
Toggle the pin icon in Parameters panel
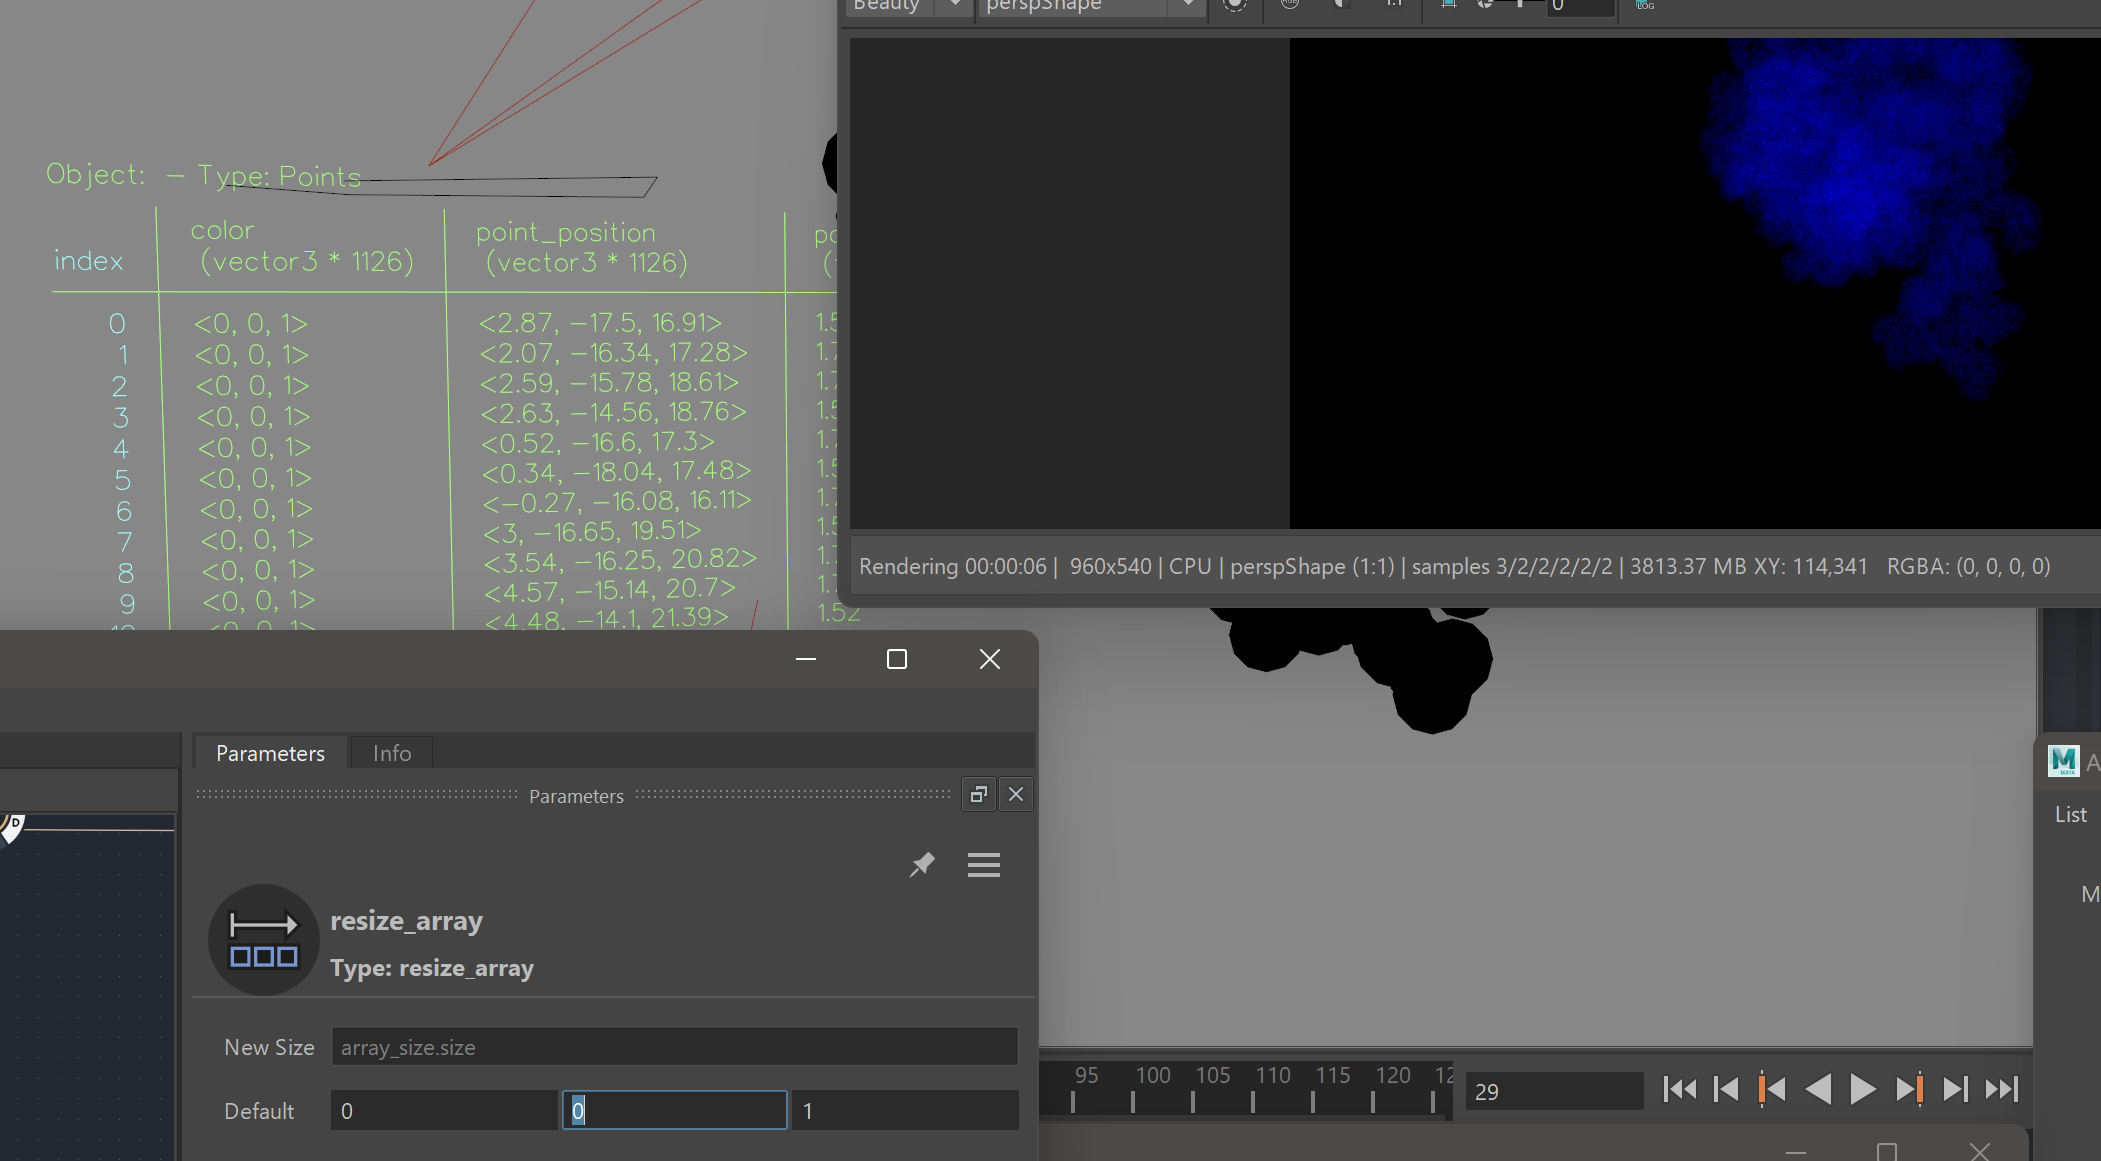point(922,864)
